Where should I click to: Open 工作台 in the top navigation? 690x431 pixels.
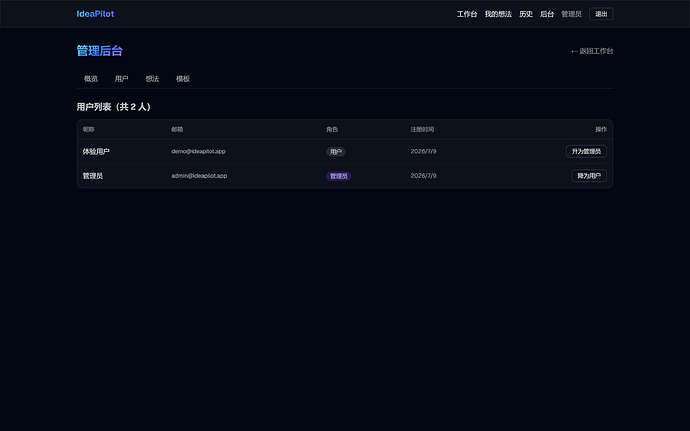467,14
